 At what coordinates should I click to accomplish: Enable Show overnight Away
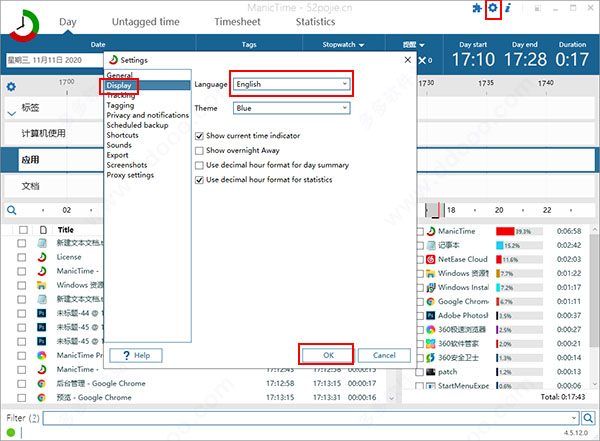point(199,150)
